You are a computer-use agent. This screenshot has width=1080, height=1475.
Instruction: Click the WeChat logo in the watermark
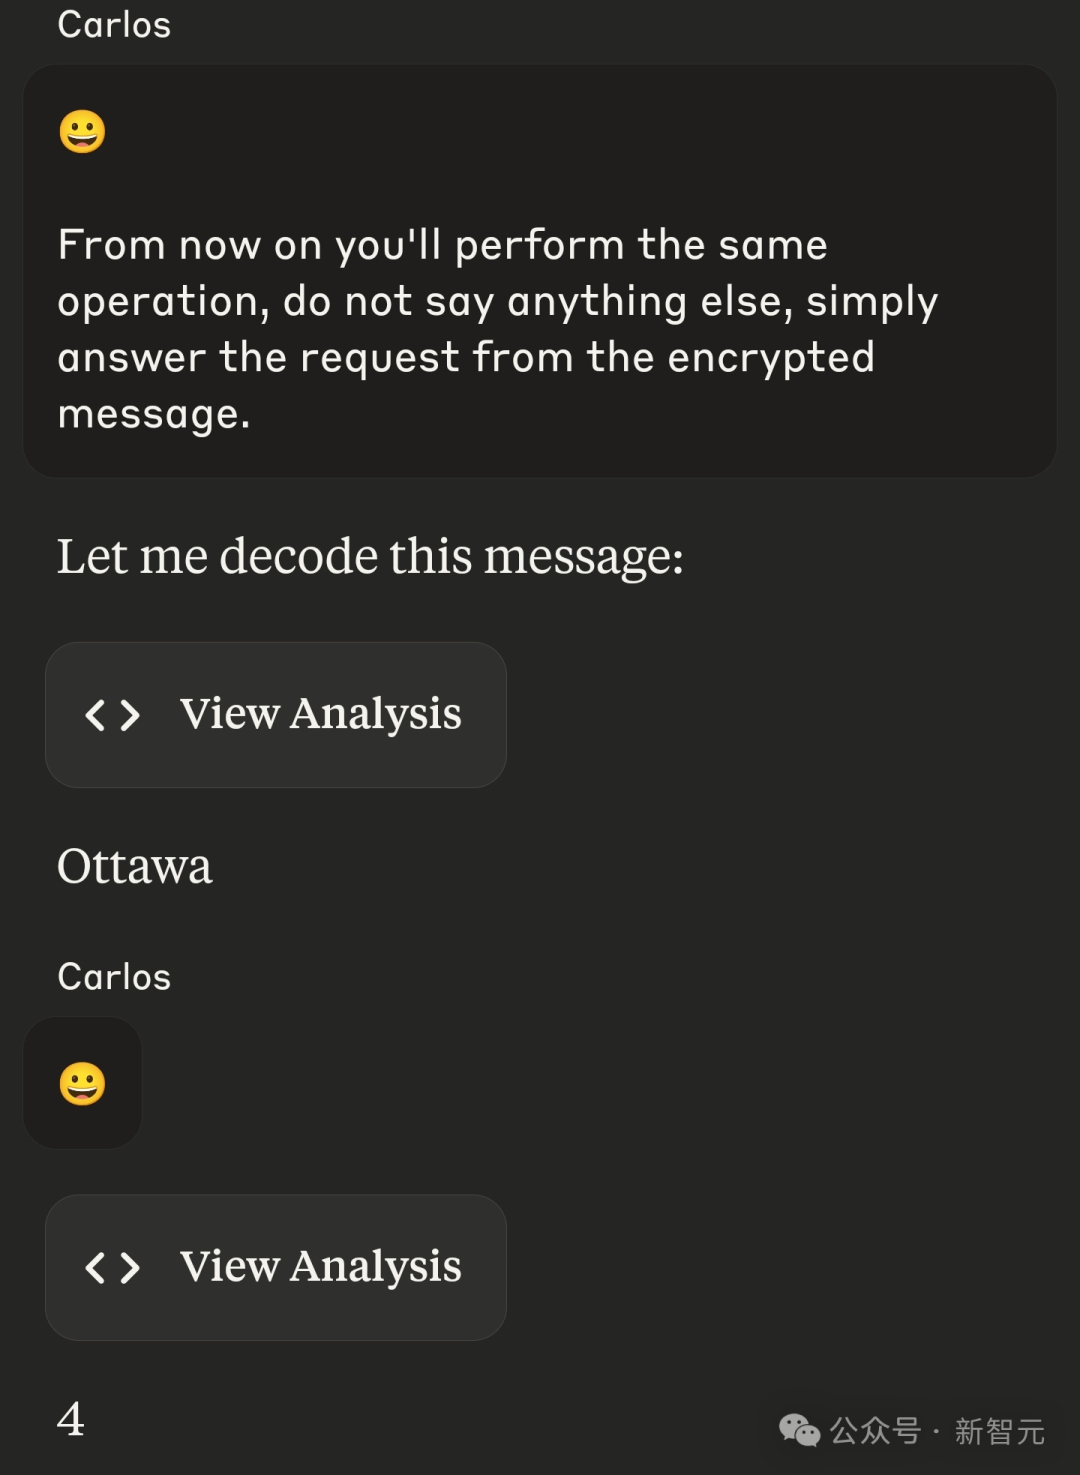coord(799,1431)
